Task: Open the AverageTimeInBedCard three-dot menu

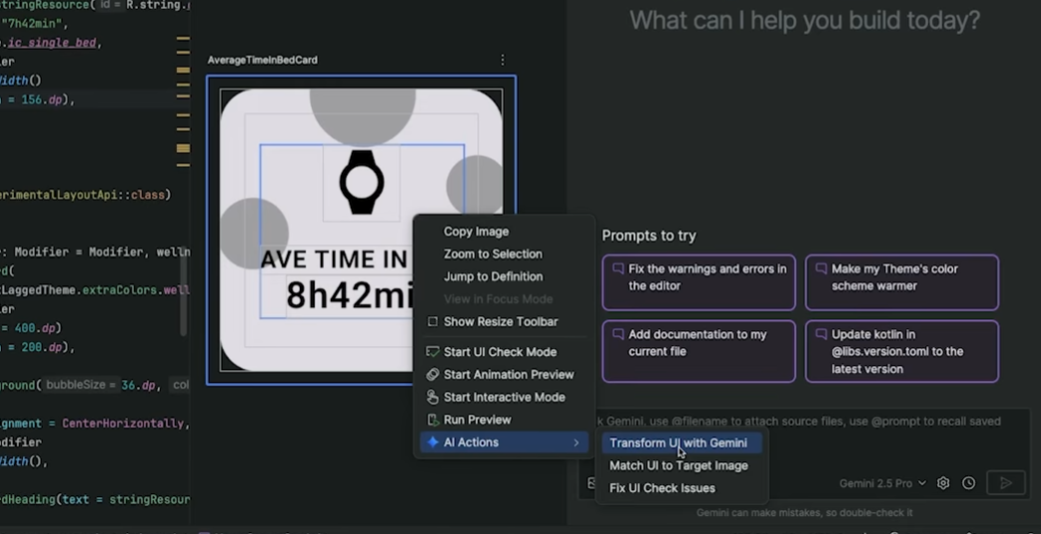Action: click(503, 60)
